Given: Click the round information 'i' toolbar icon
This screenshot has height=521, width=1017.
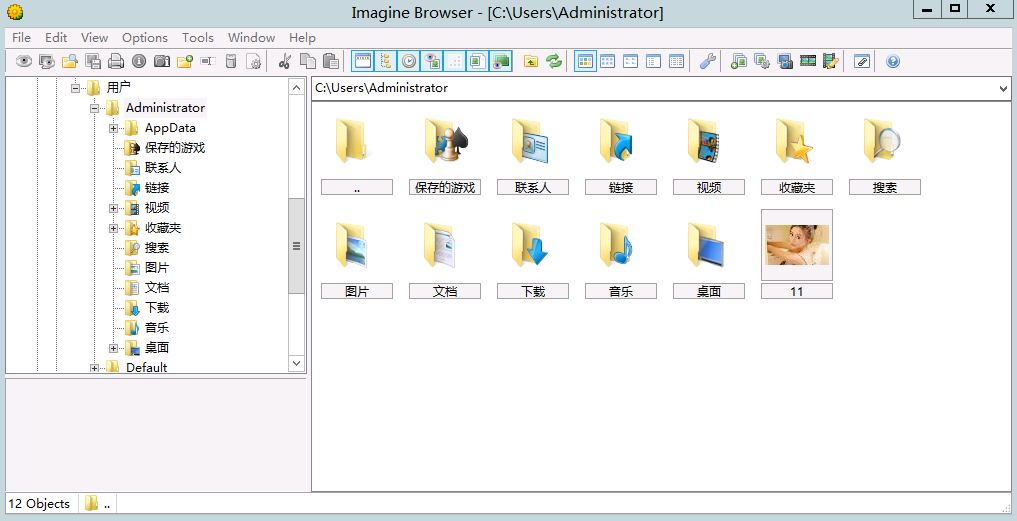Looking at the screenshot, I should pyautogui.click(x=139, y=62).
